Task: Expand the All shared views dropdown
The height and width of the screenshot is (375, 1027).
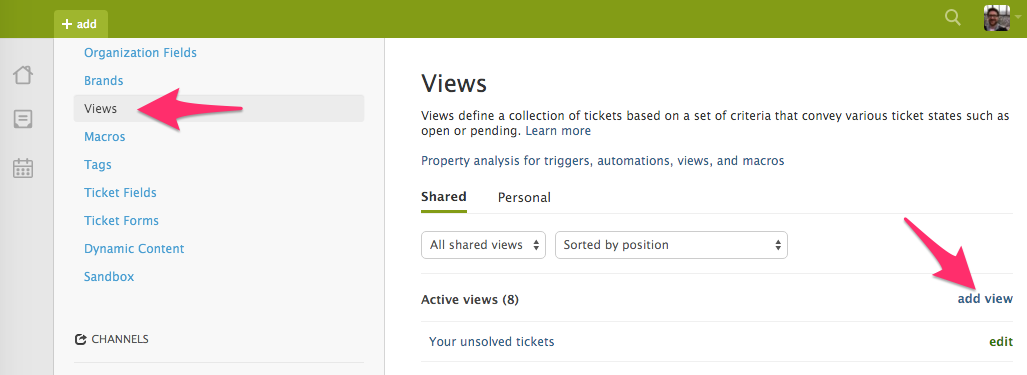Action: pos(483,245)
